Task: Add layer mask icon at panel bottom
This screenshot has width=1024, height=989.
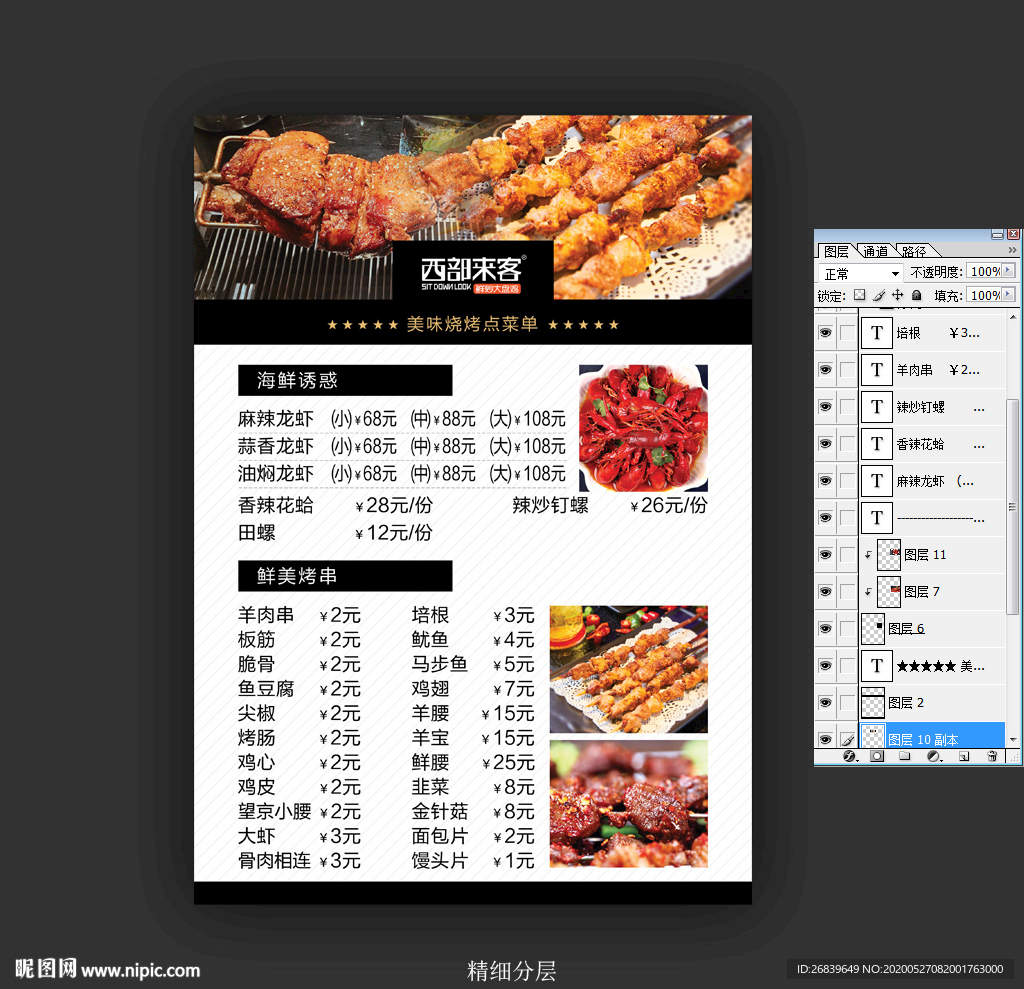Action: point(877,756)
